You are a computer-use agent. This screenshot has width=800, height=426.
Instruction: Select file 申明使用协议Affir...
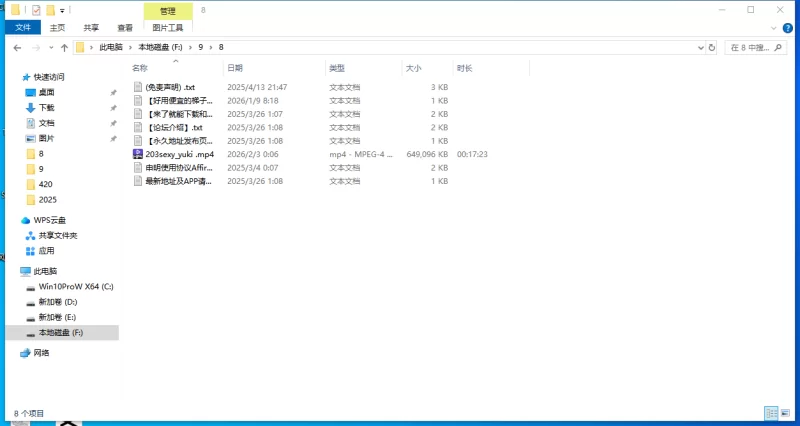coord(179,167)
